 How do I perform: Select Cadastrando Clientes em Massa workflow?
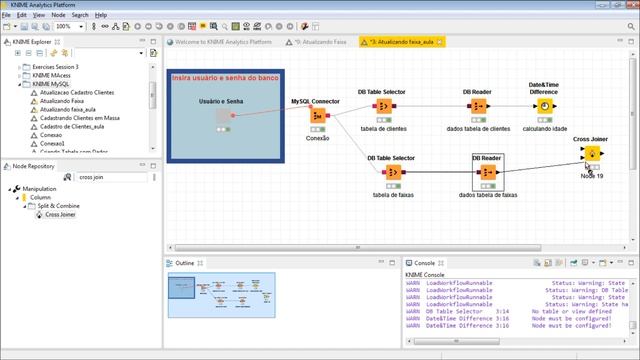(80, 118)
